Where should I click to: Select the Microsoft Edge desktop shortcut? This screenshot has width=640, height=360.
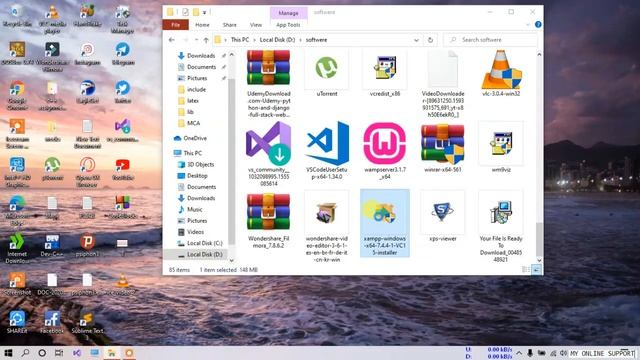pos(17,211)
